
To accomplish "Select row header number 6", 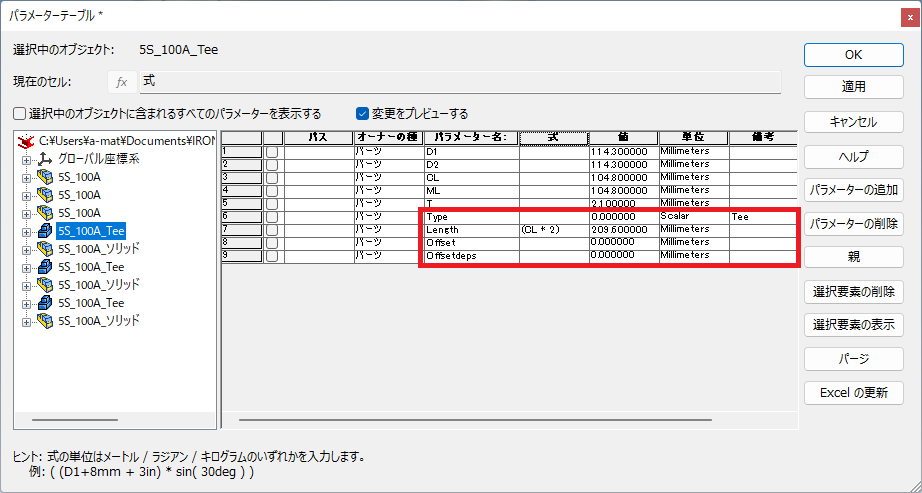I will pyautogui.click(x=241, y=216).
